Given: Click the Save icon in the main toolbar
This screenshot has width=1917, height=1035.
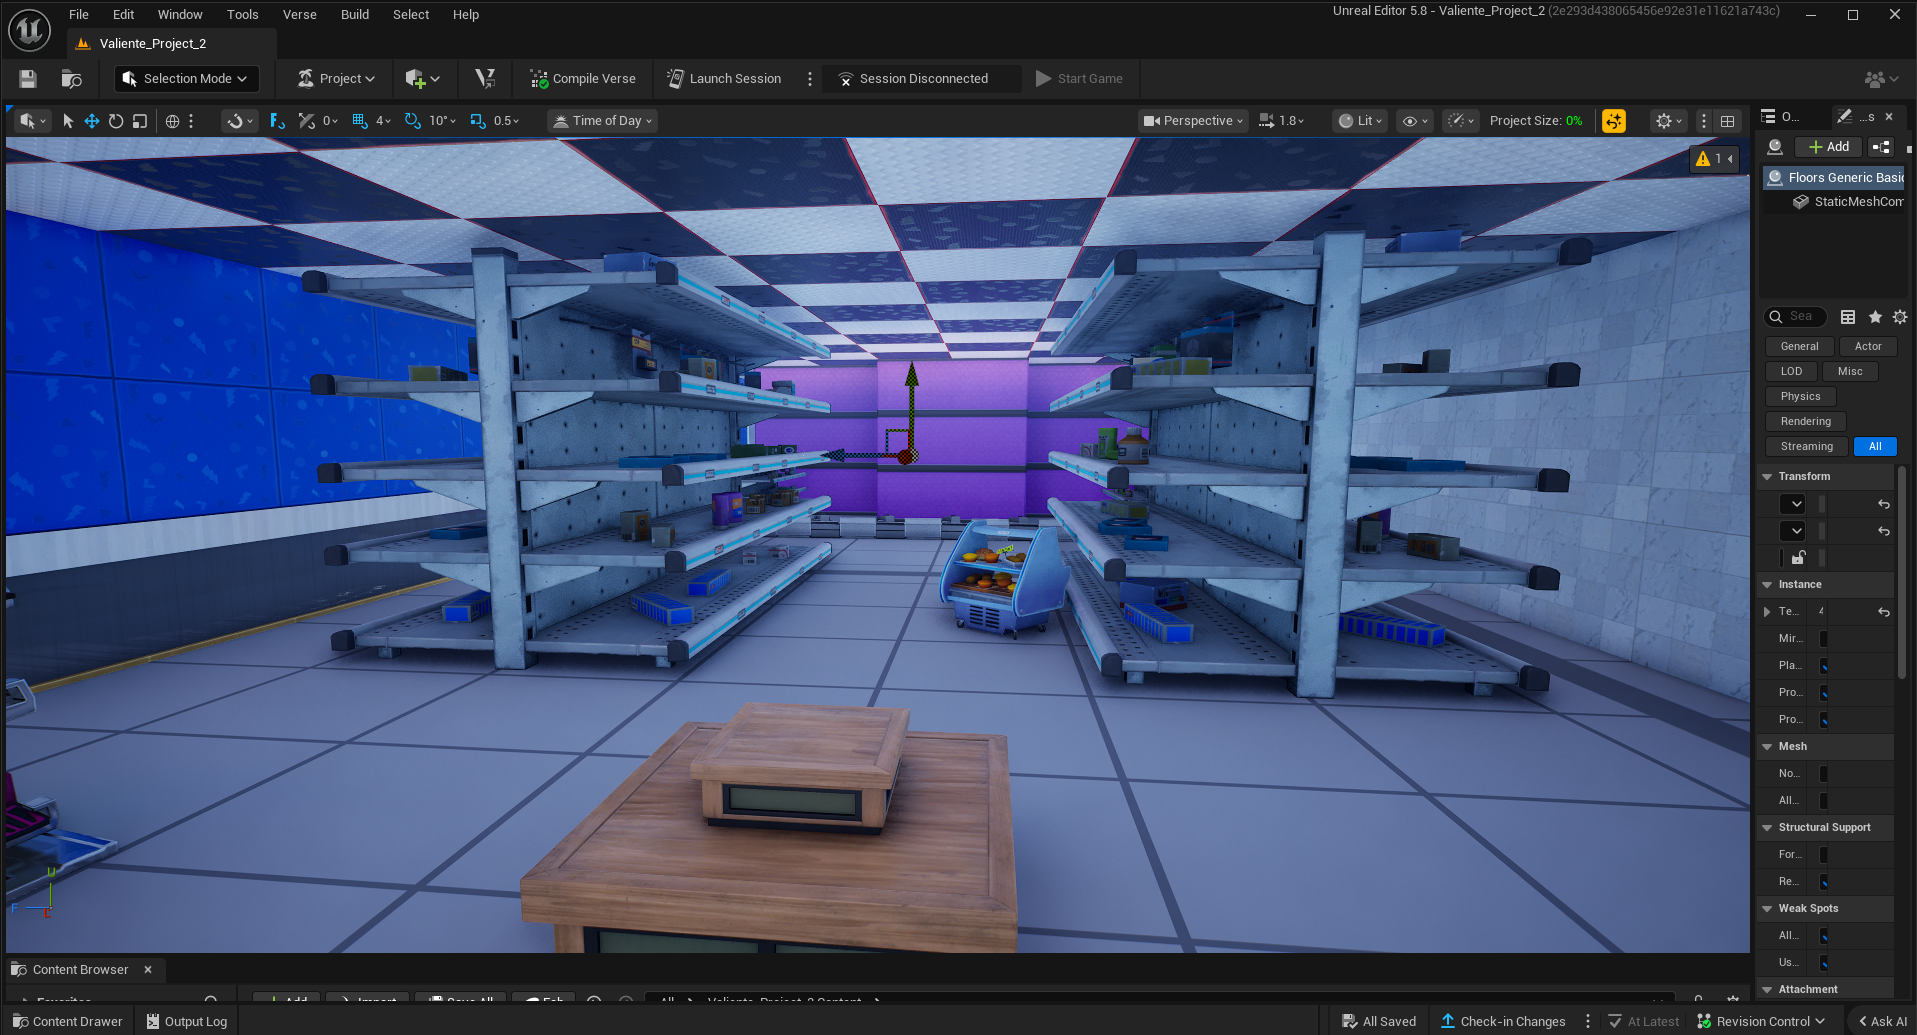Looking at the screenshot, I should click(28, 79).
